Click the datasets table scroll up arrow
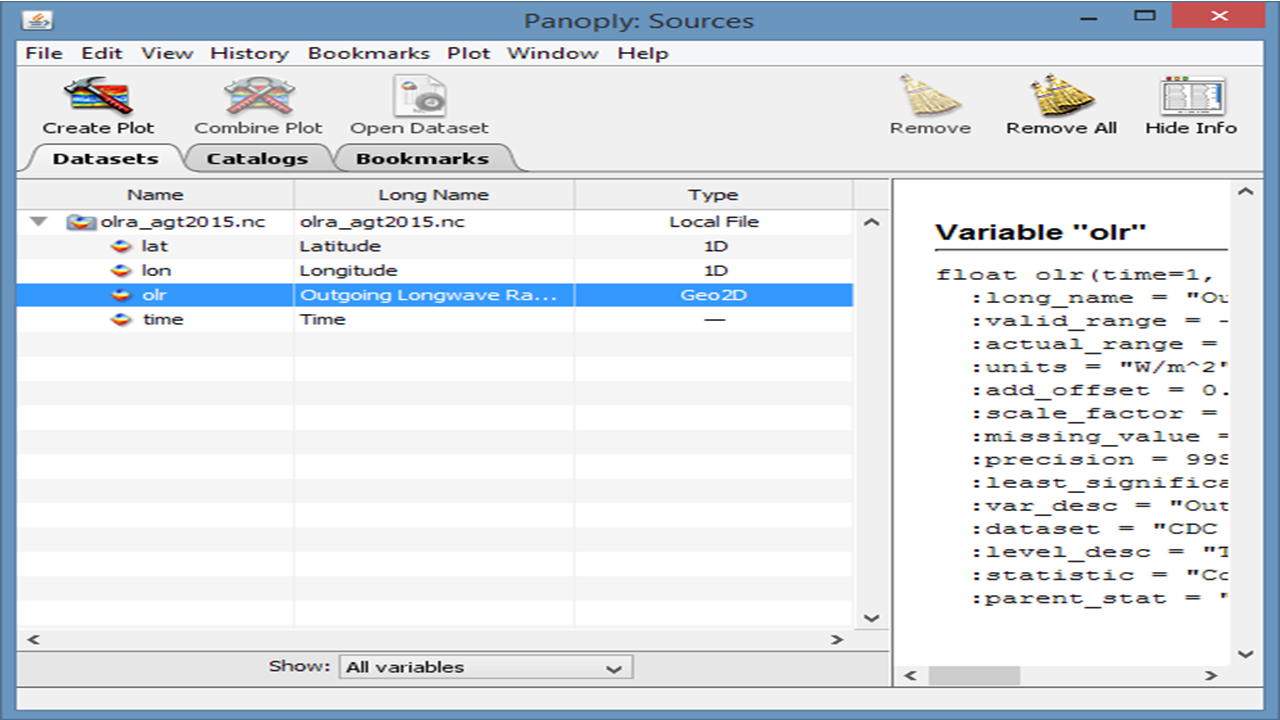 [871, 222]
